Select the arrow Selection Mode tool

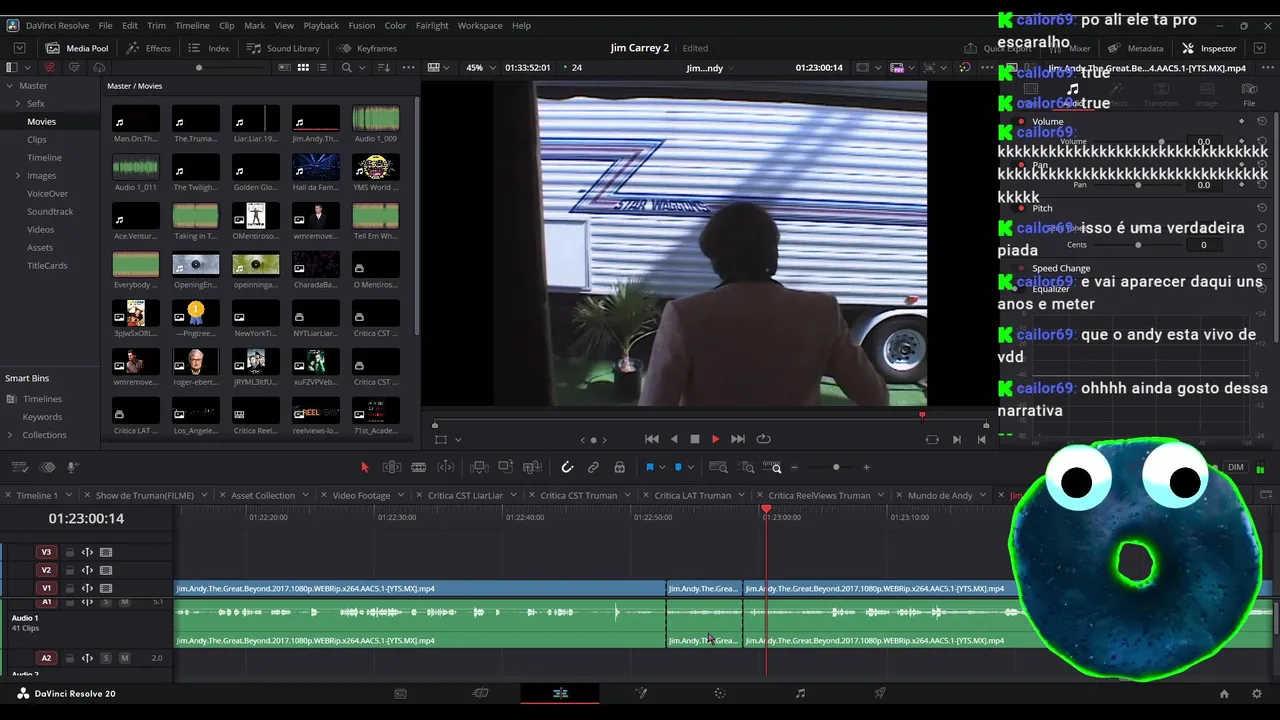tap(364, 467)
